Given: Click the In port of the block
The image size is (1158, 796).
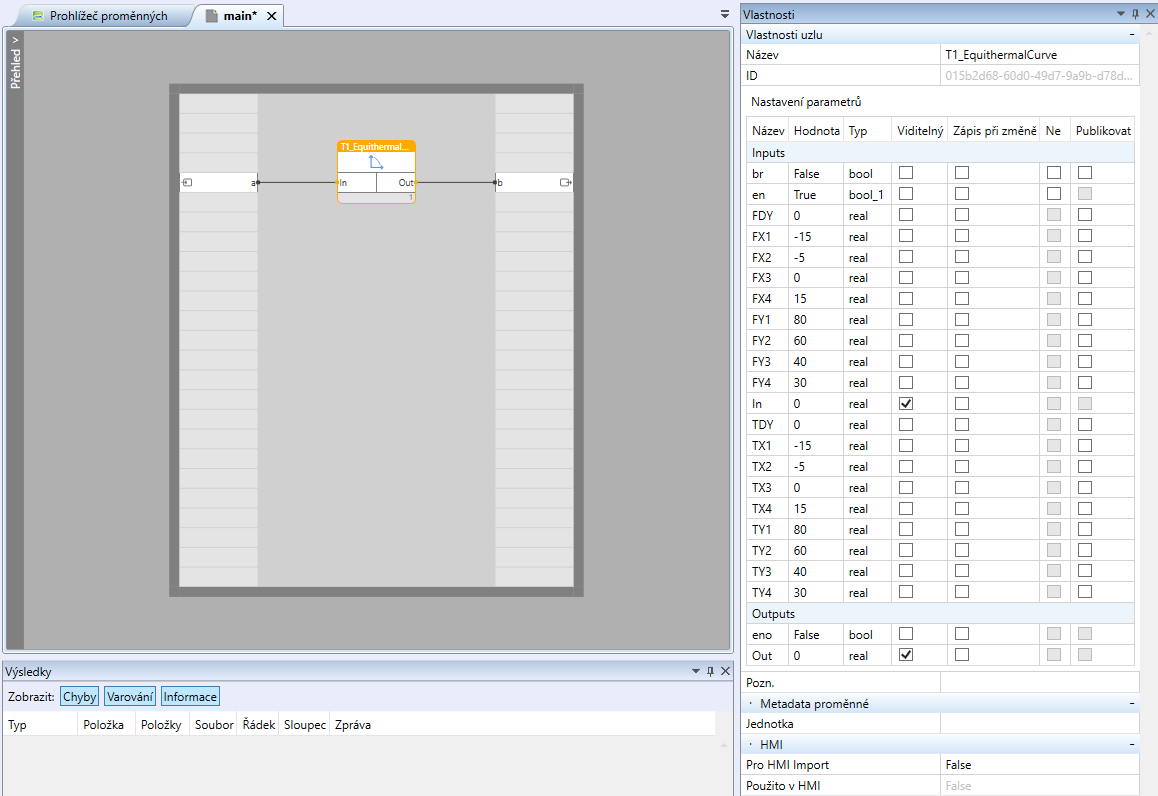Looking at the screenshot, I should point(343,182).
